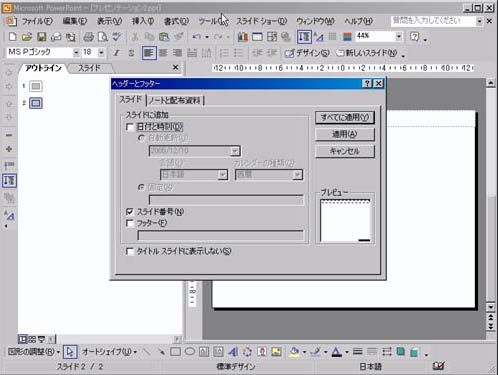Click the Undo arrow icon
Screen dimensions: 498x375
pyautogui.click(x=196, y=37)
